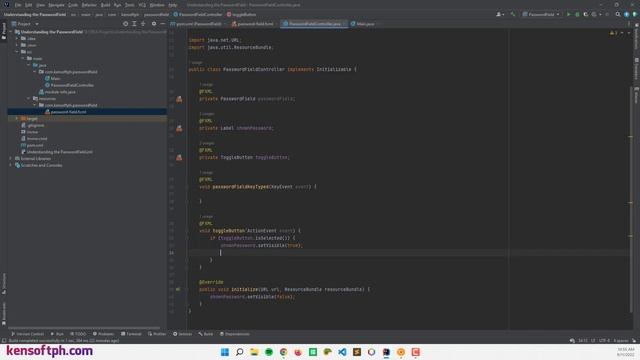Open Windows taskbar Search
Image resolution: width=640 pixels, height=360 pixels.
pyautogui.click(x=240, y=352)
